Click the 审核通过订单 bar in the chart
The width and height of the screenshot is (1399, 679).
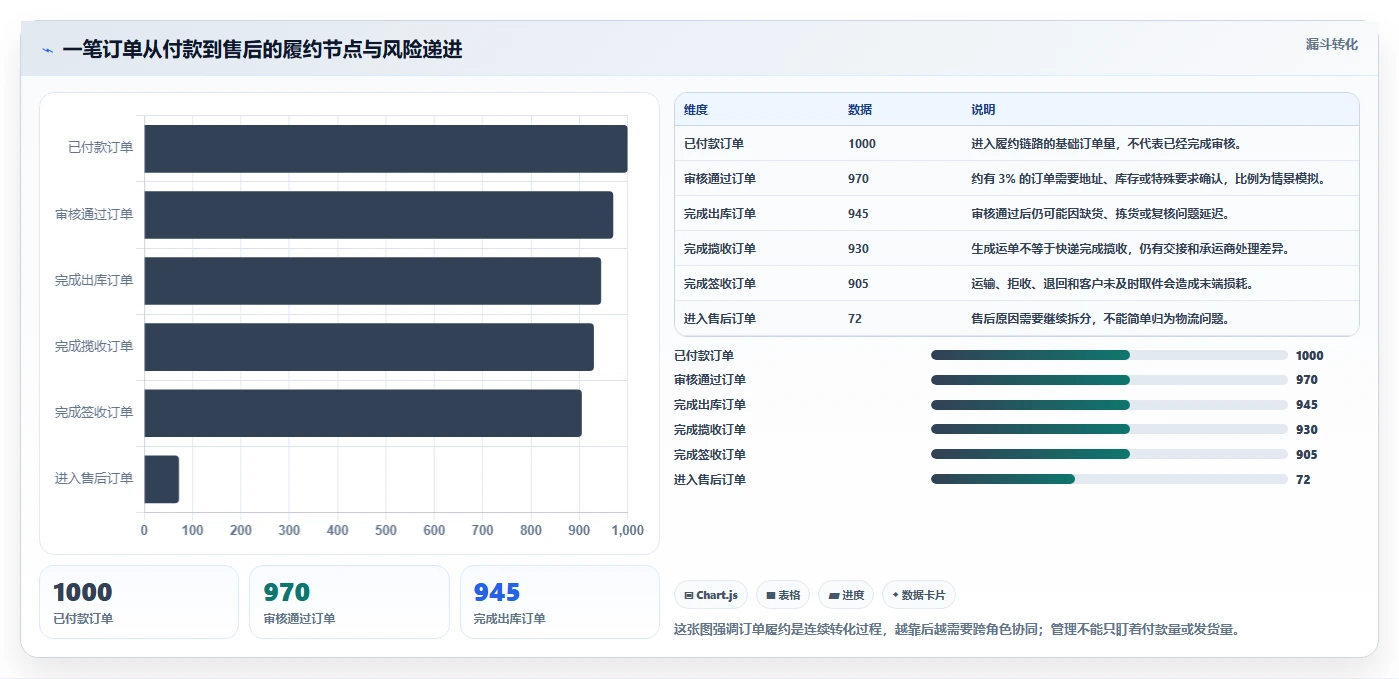pyautogui.click(x=379, y=214)
